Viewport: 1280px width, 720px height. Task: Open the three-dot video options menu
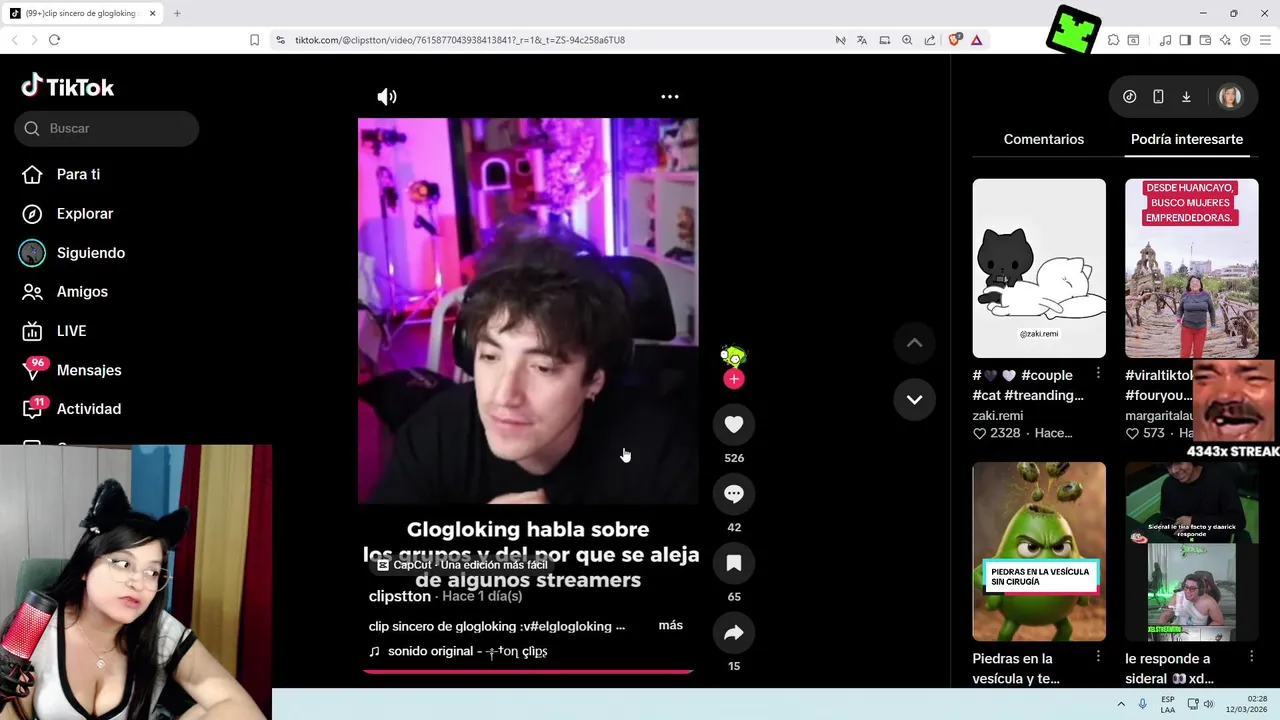[670, 97]
